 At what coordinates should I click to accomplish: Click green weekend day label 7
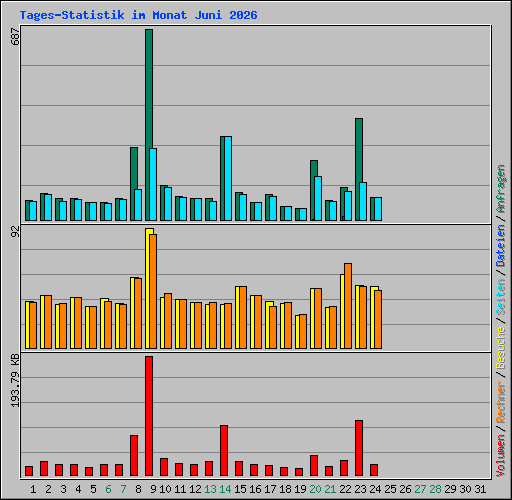(123, 489)
